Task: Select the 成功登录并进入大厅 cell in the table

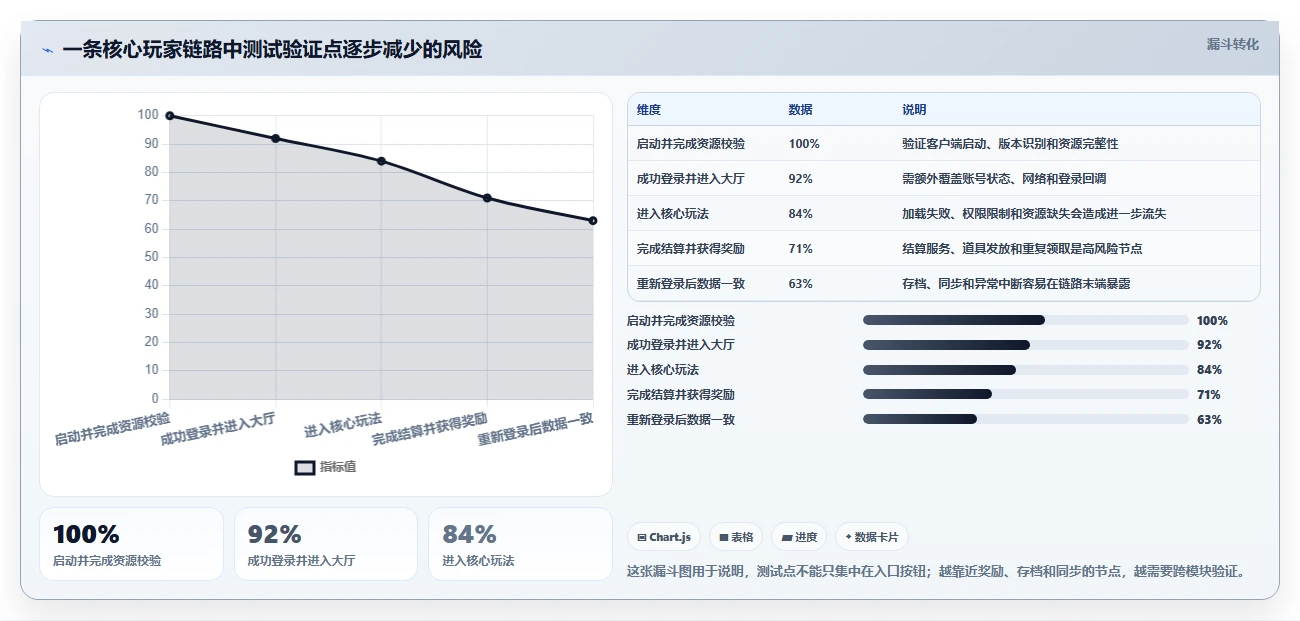Action: click(691, 179)
